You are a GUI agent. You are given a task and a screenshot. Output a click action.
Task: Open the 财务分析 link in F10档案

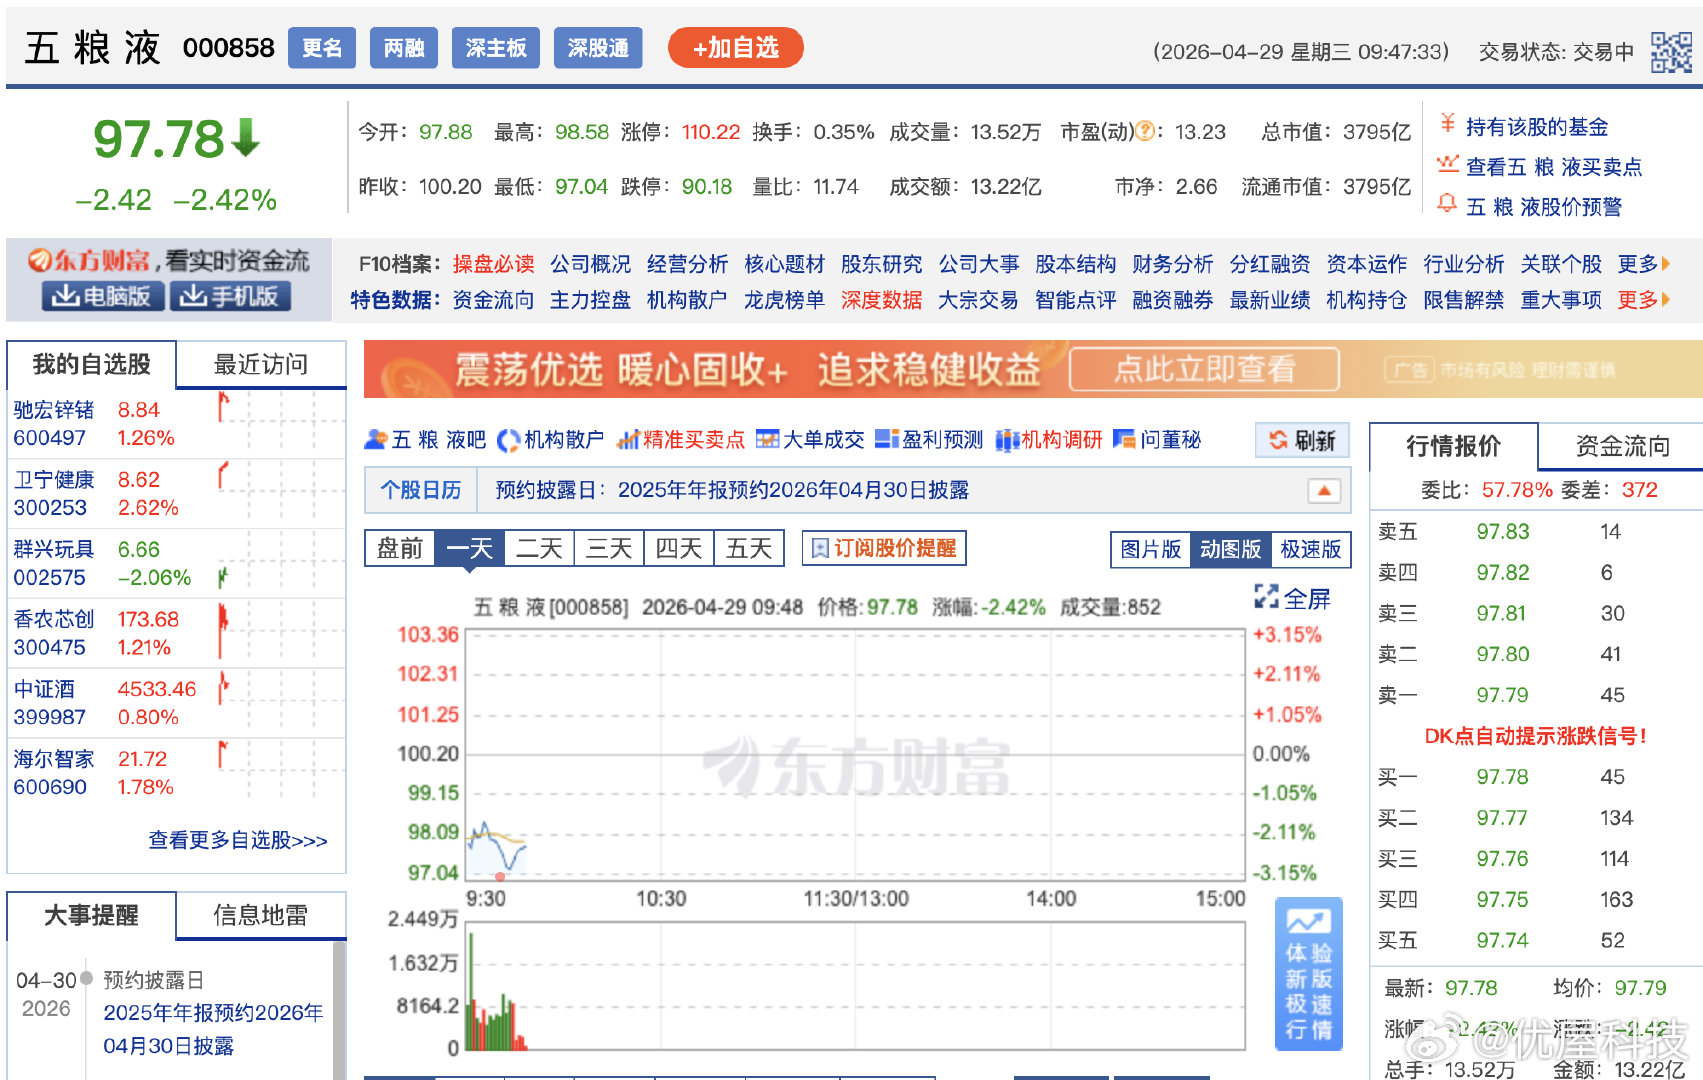(x=1172, y=264)
